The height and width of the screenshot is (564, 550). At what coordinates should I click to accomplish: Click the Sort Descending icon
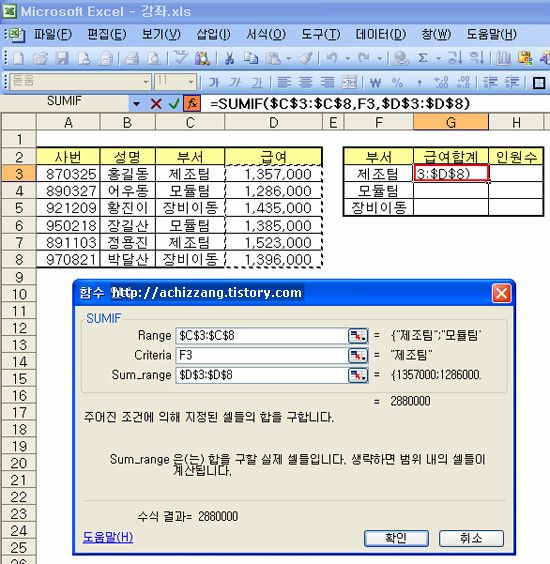click(477, 58)
